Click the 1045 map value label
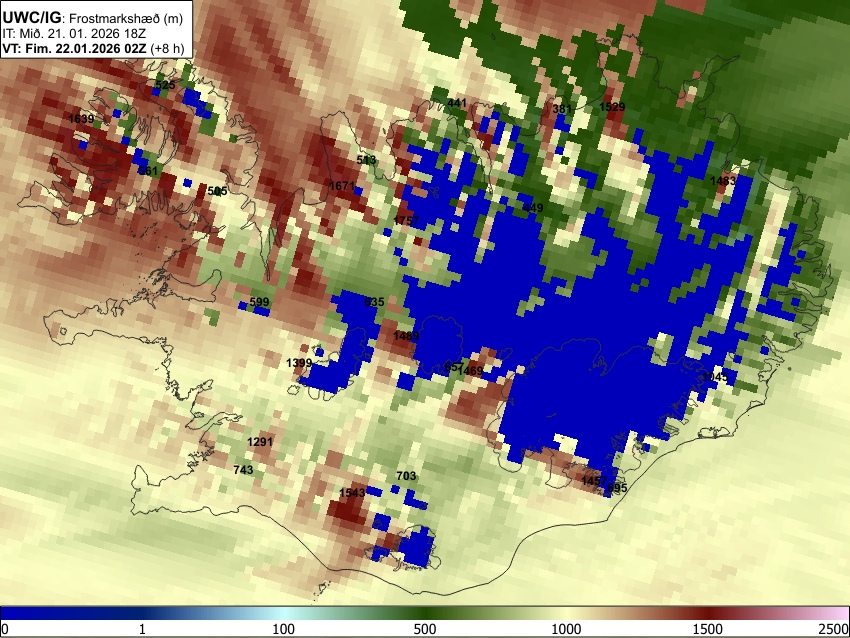The image size is (850, 638). tap(715, 376)
